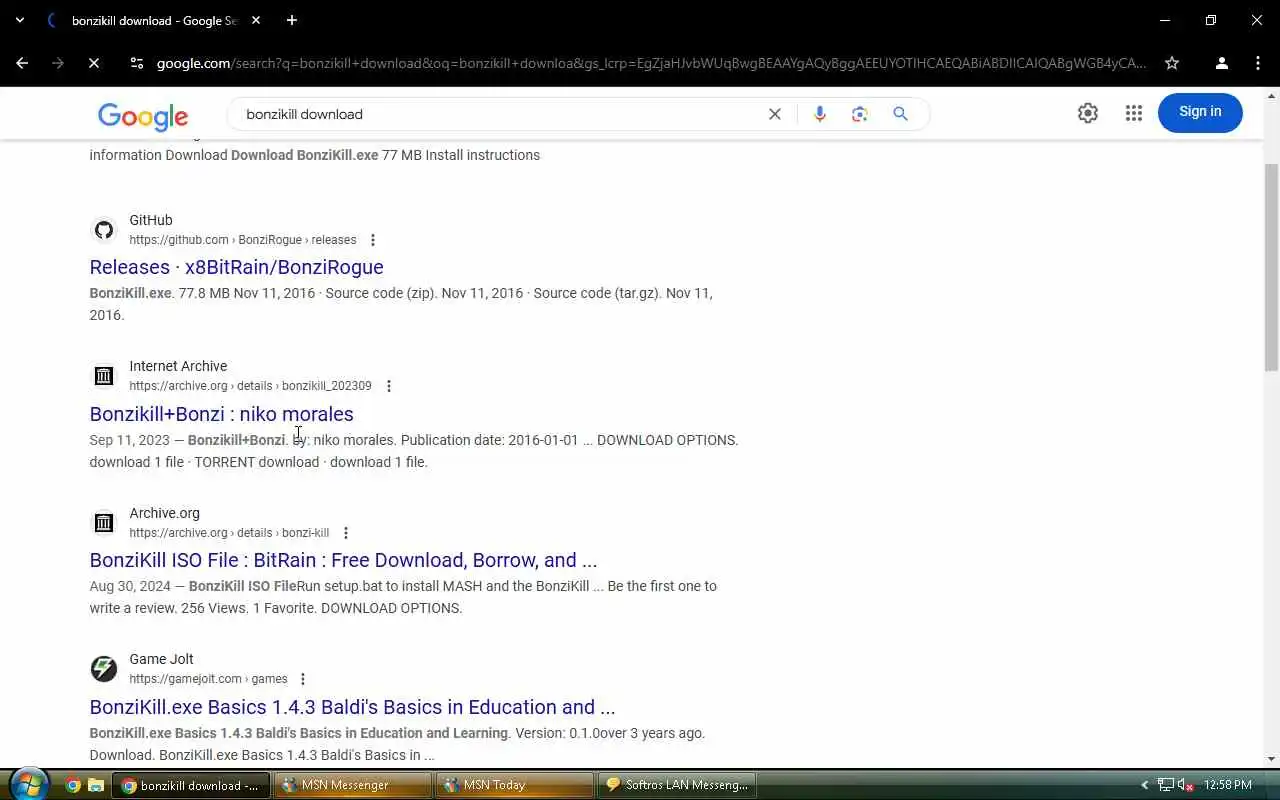Viewport: 1280px width, 800px height.
Task: Click the Internet Archive favicon
Action: pos(104,376)
